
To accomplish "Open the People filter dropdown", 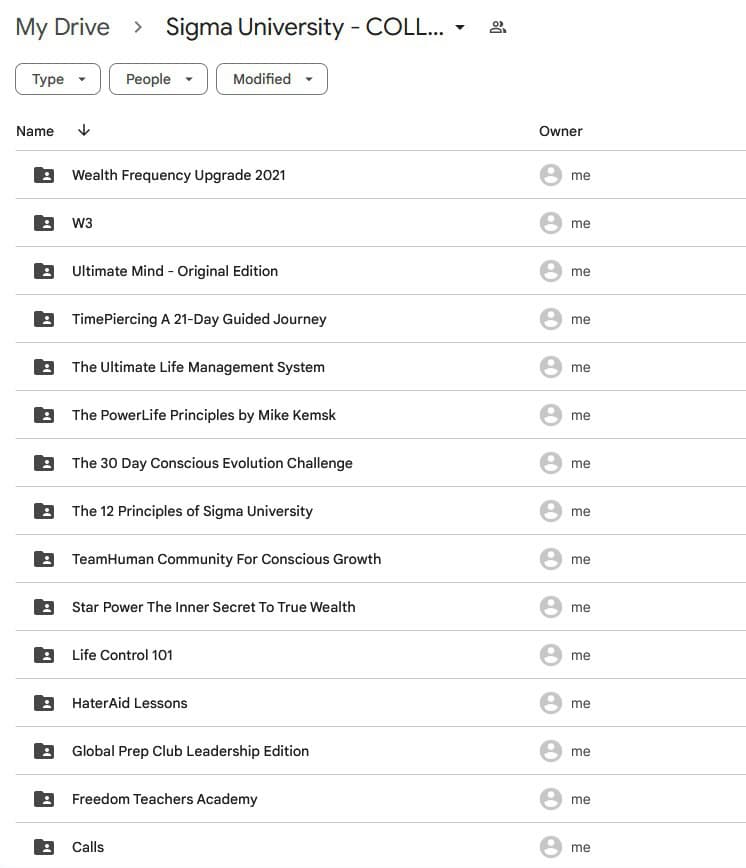I will coord(158,79).
